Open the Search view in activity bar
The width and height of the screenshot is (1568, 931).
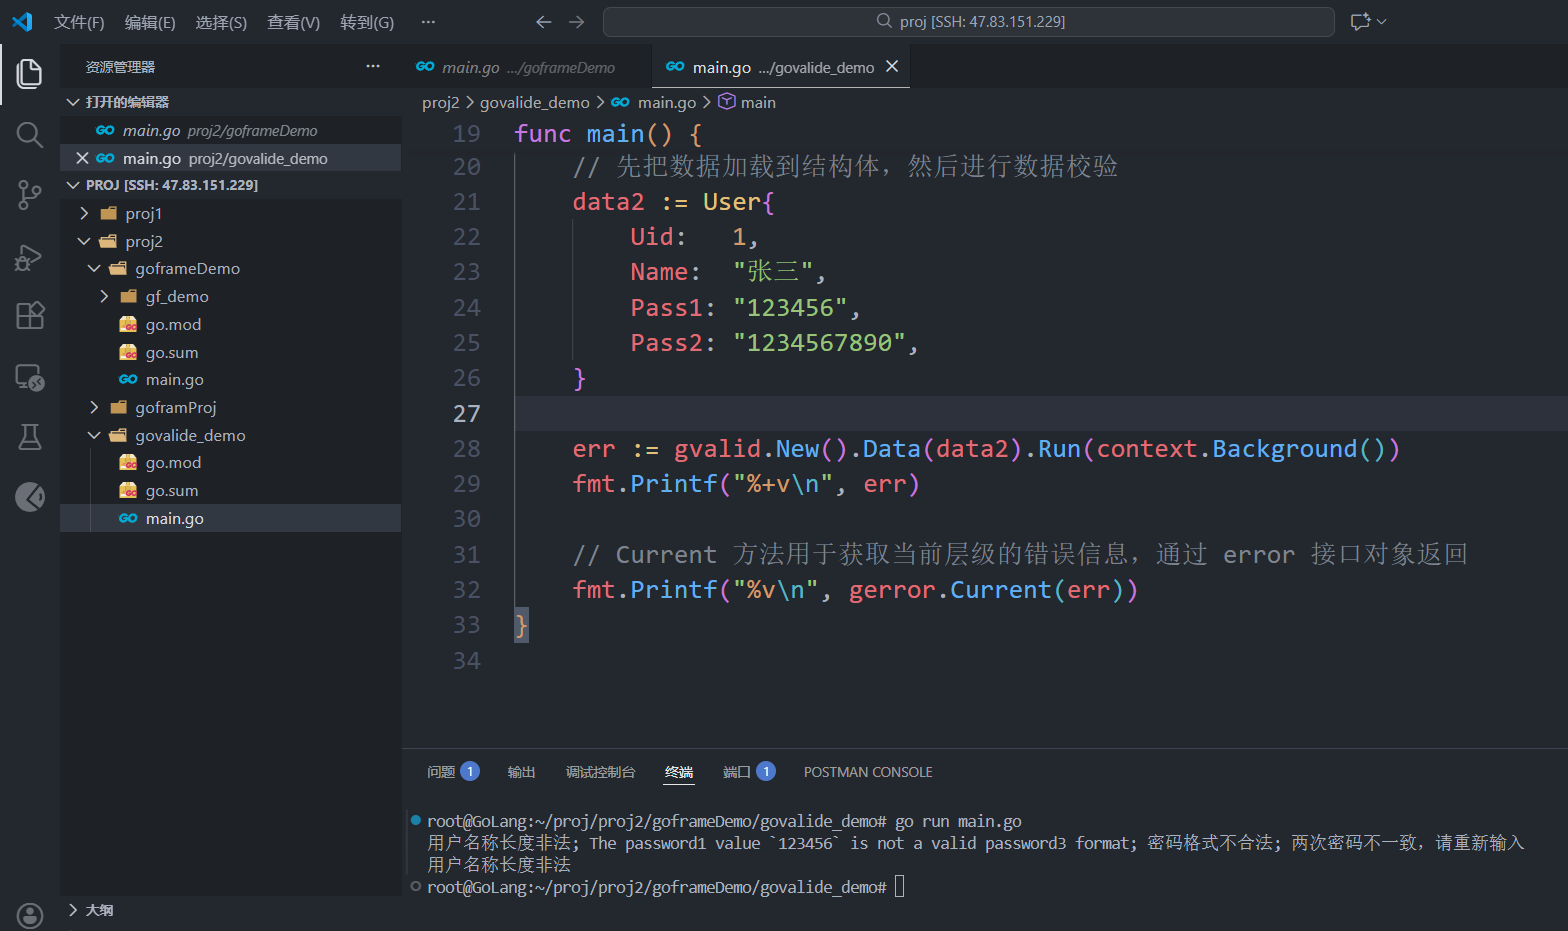(x=30, y=134)
